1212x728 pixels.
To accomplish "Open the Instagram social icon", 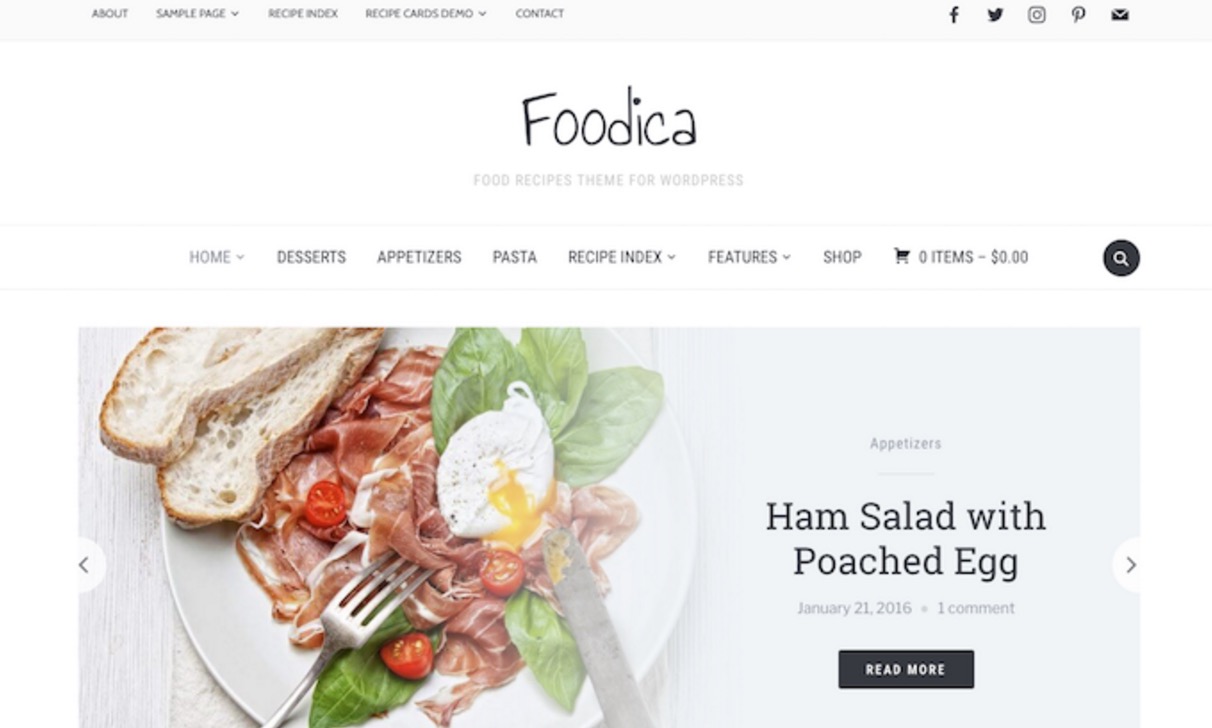I will tap(1037, 14).
